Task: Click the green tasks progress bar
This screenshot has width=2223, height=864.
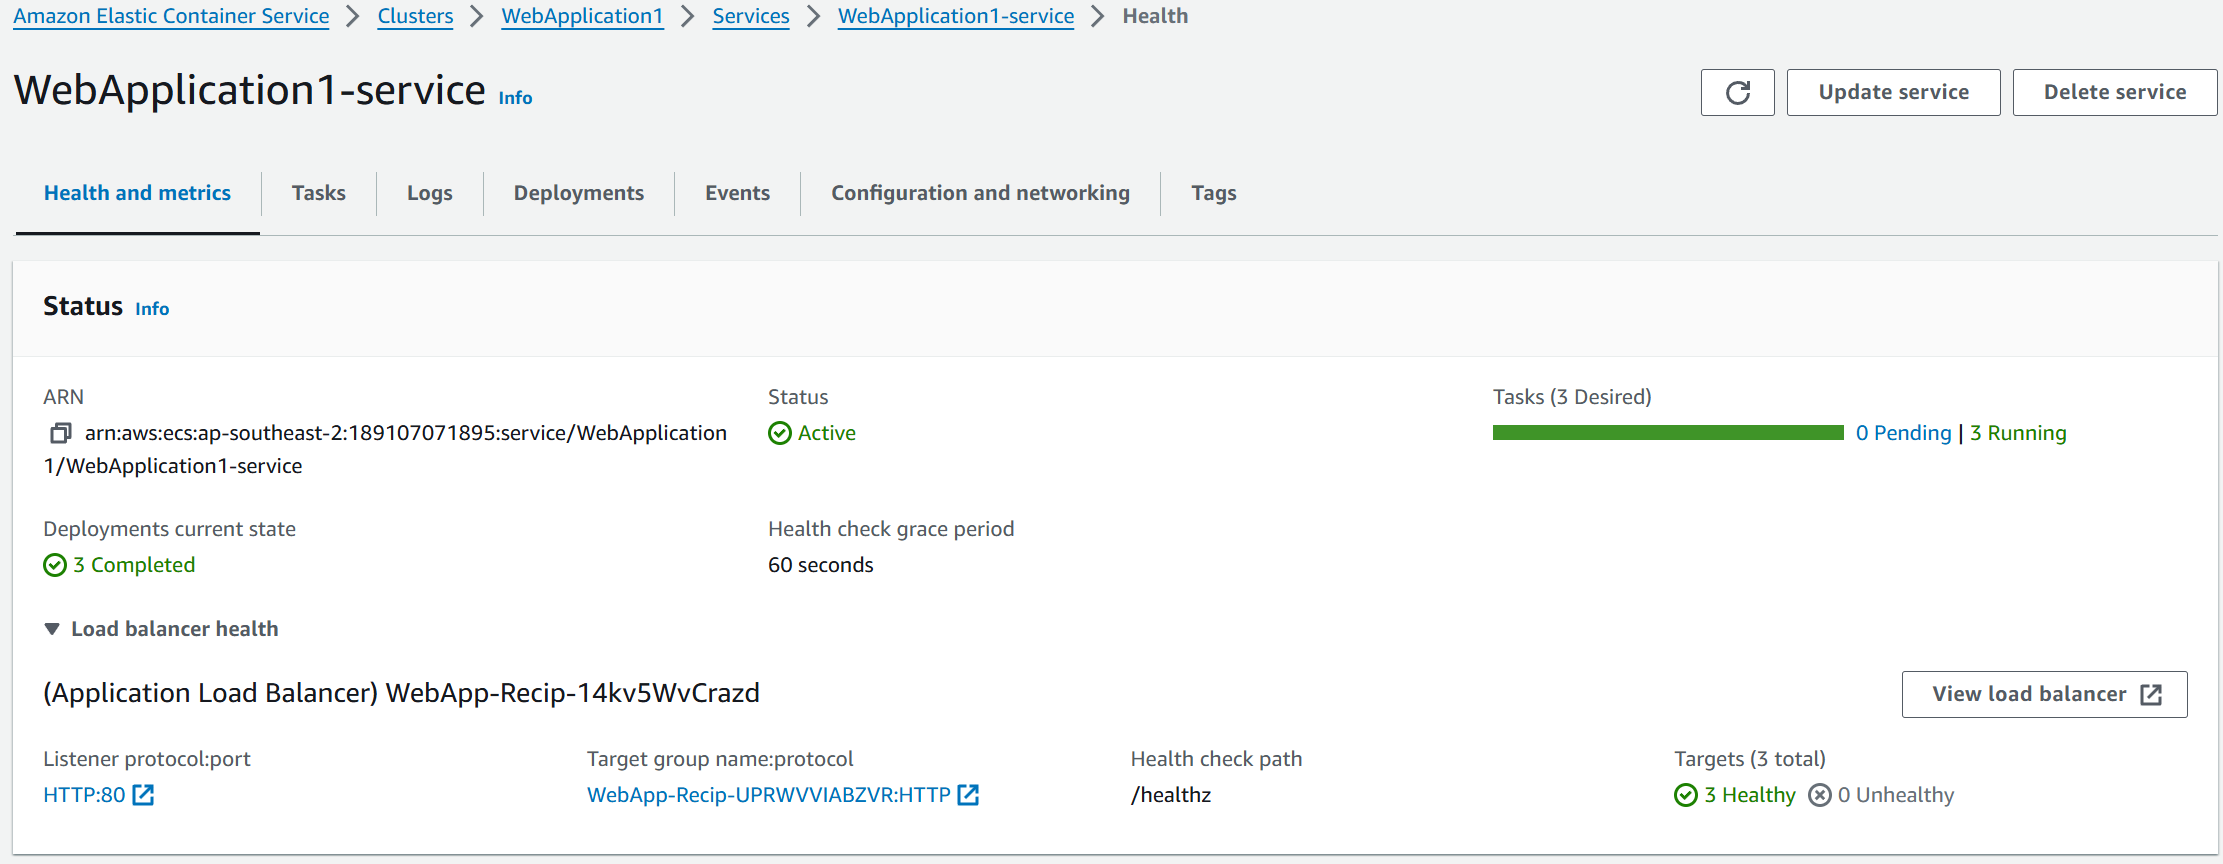Action: (x=1668, y=433)
